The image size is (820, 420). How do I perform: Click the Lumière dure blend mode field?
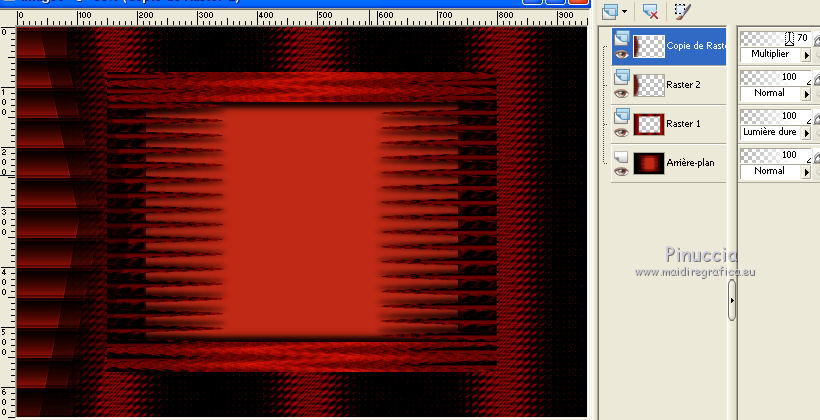[771, 132]
